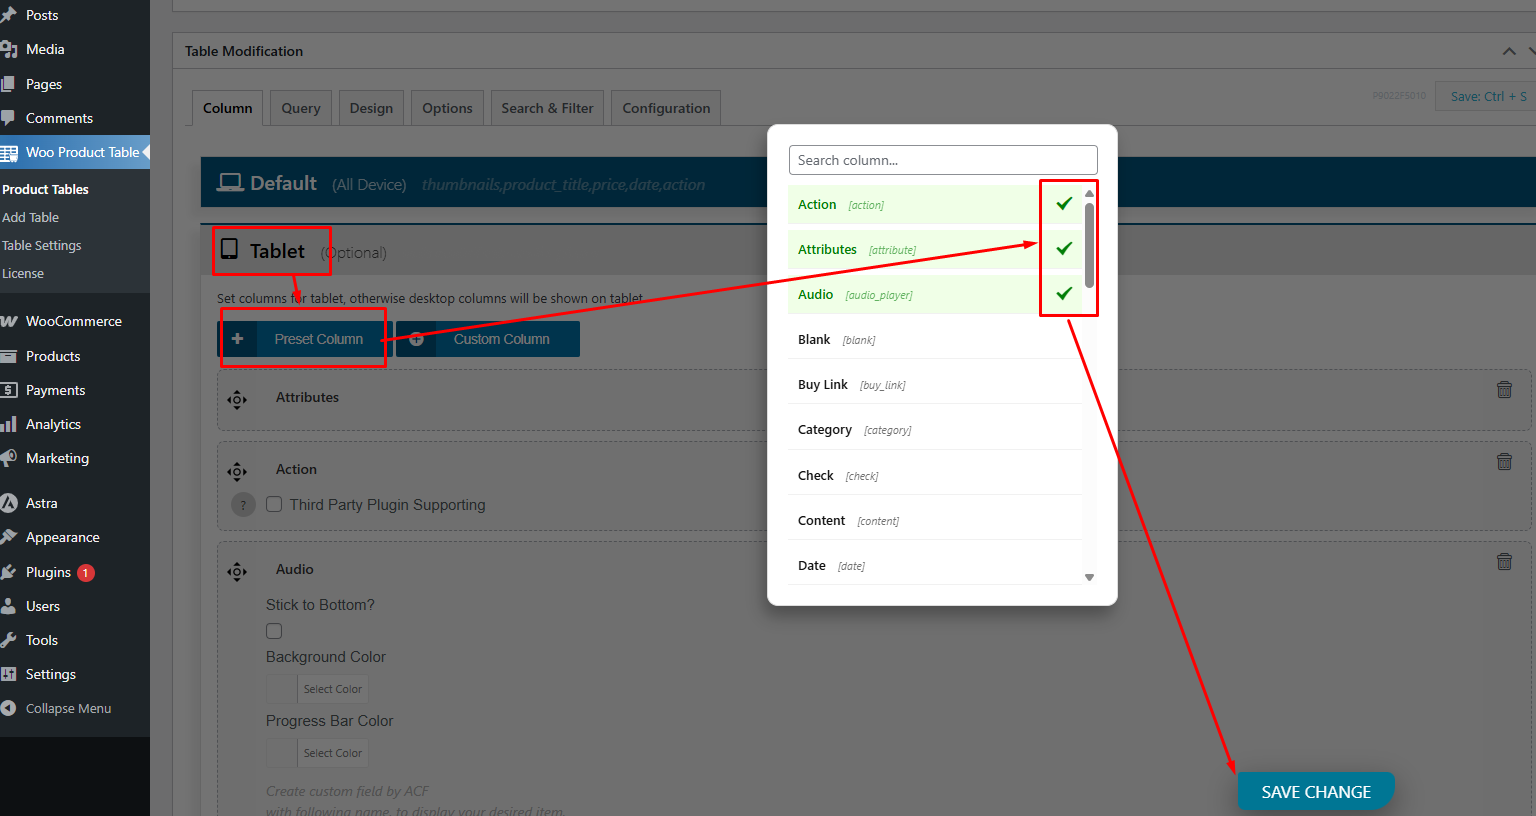
Task: Open the Marketing megaphone icon
Action: (x=9, y=458)
